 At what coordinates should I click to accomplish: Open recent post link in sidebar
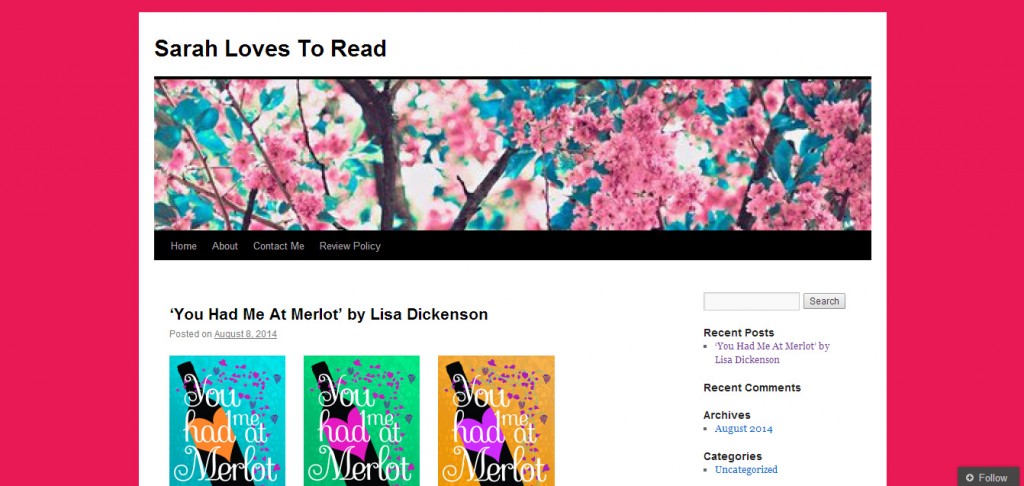[772, 353]
